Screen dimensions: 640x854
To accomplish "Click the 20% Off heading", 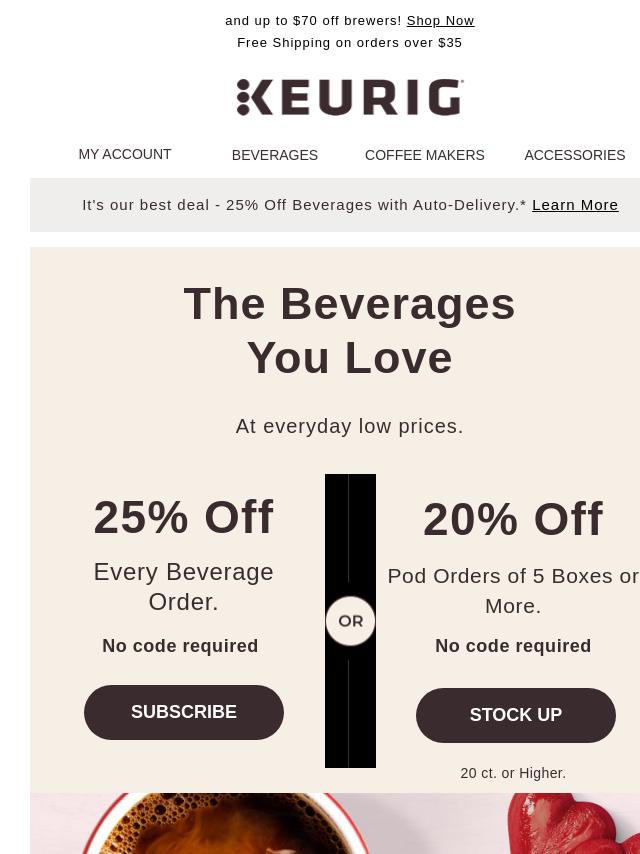I will pos(513,518).
